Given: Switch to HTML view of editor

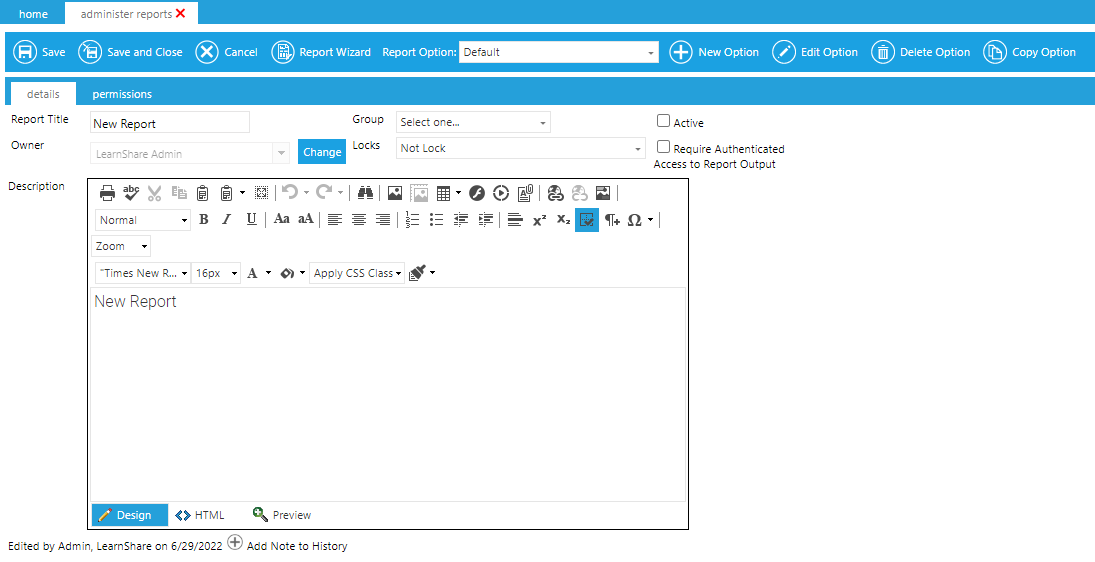Looking at the screenshot, I should tap(200, 515).
